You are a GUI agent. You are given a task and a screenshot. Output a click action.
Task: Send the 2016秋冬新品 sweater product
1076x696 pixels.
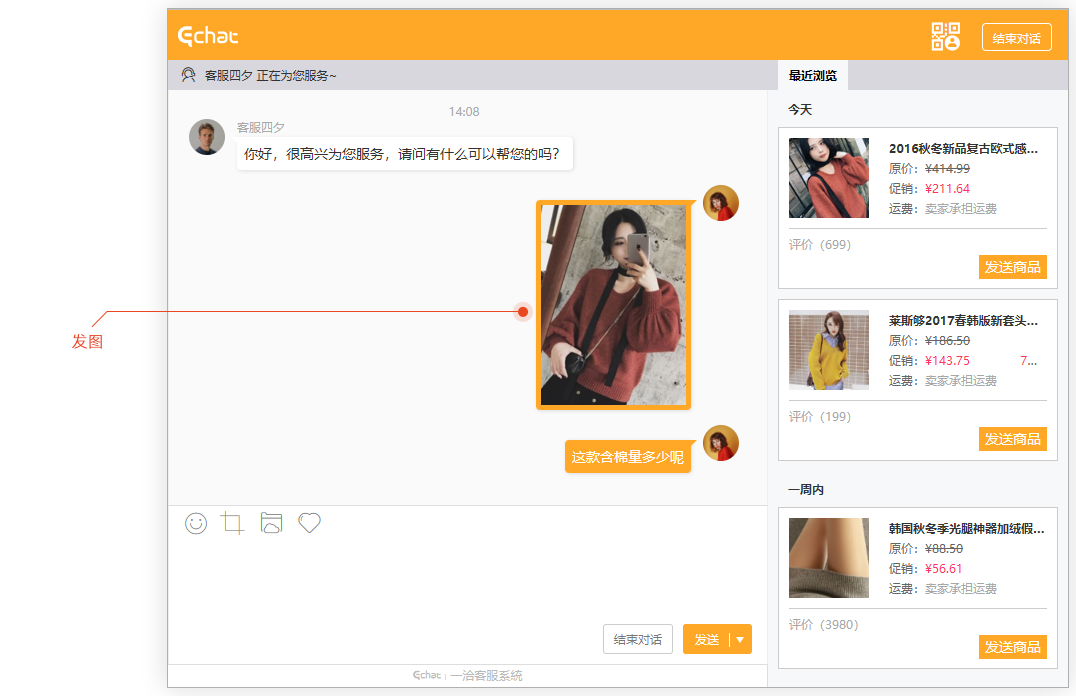1012,267
